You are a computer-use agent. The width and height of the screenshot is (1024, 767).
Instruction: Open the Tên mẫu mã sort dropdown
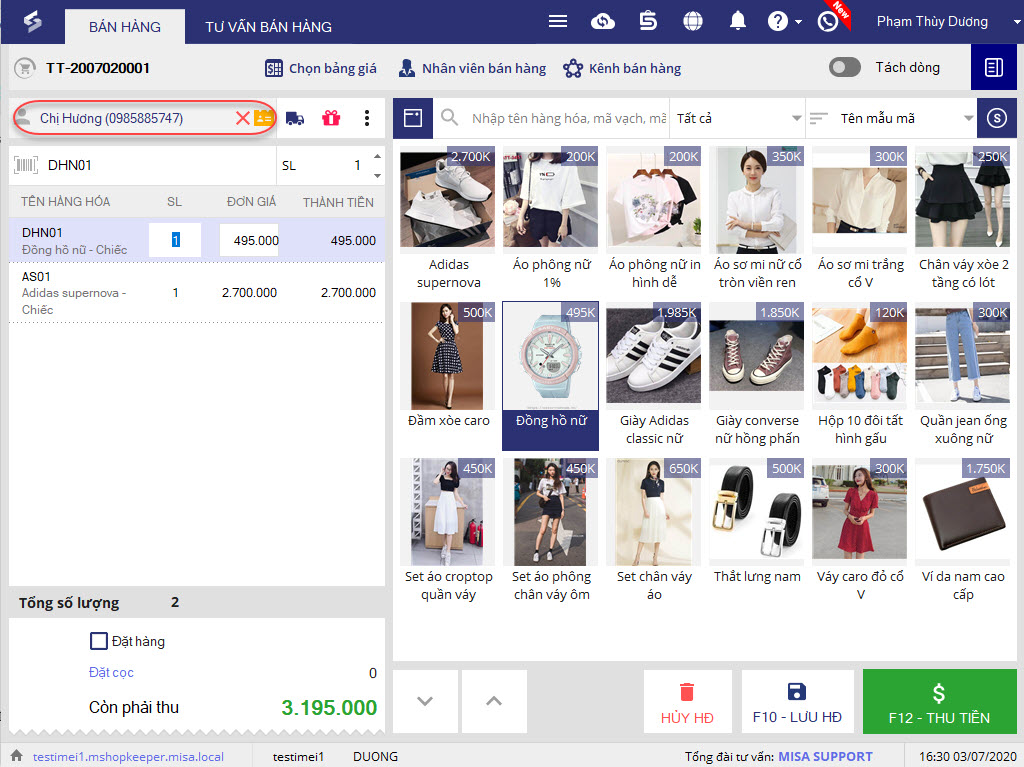pyautogui.click(x=892, y=118)
